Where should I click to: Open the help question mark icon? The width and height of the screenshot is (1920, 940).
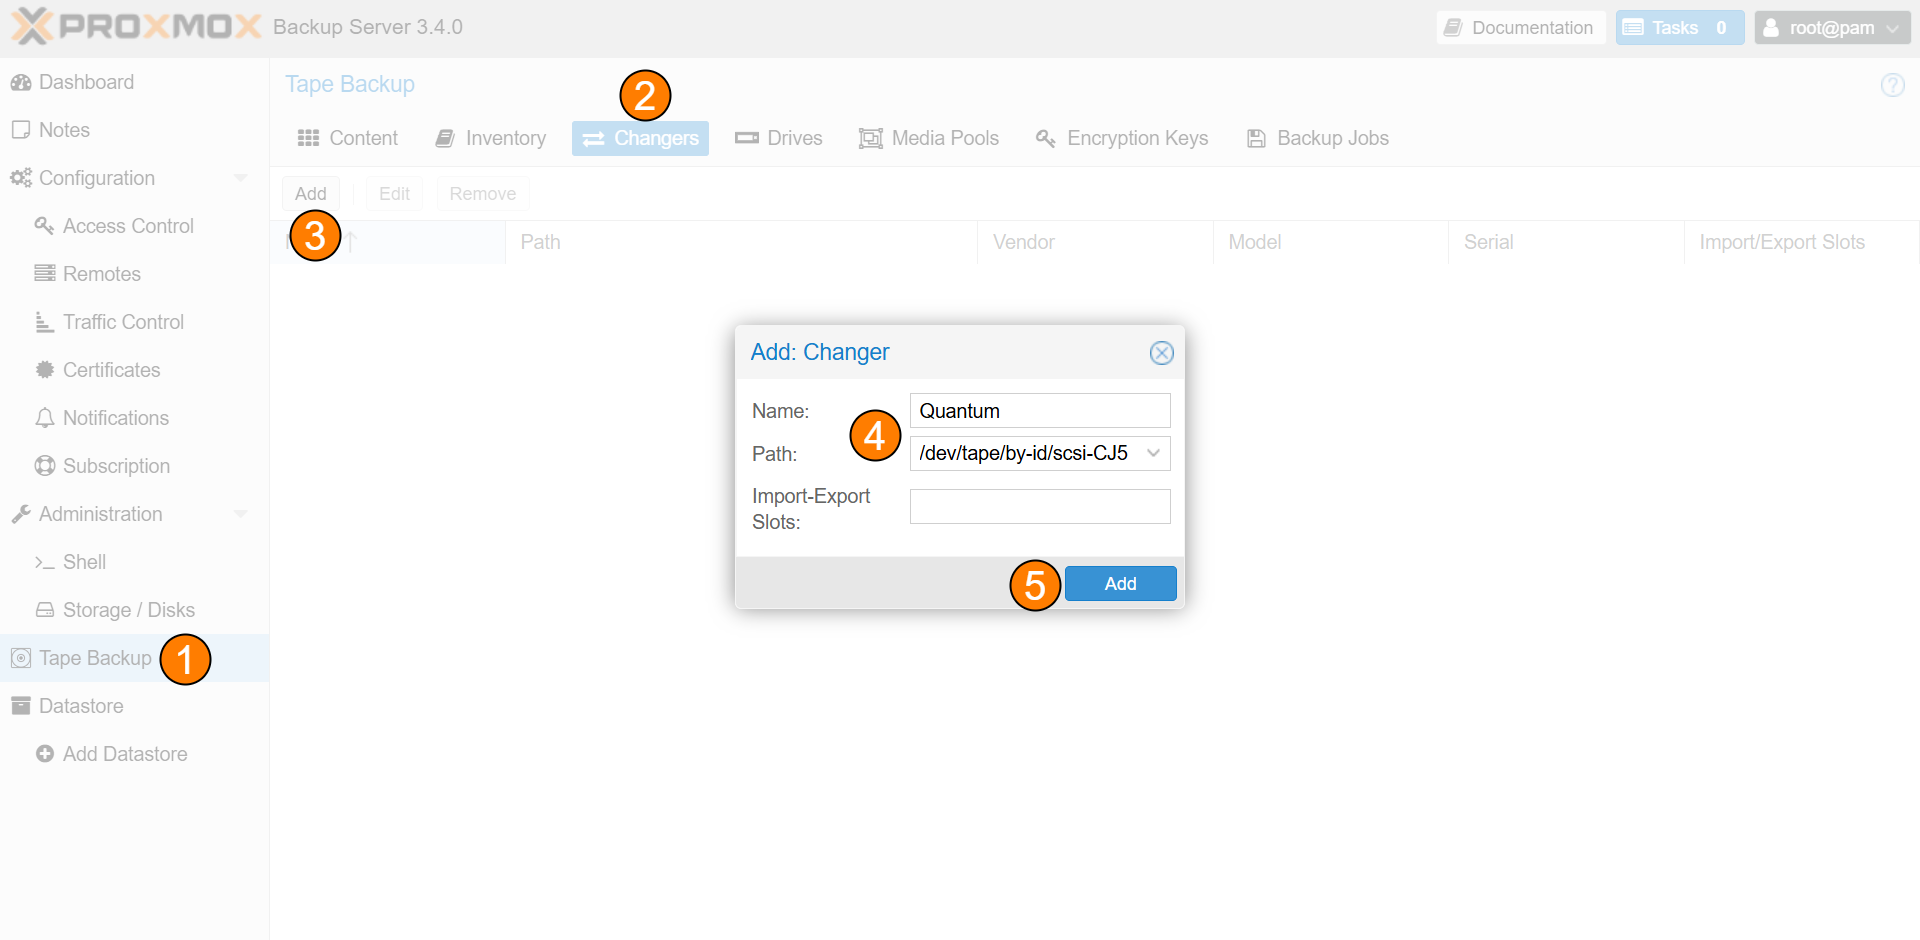tap(1892, 85)
